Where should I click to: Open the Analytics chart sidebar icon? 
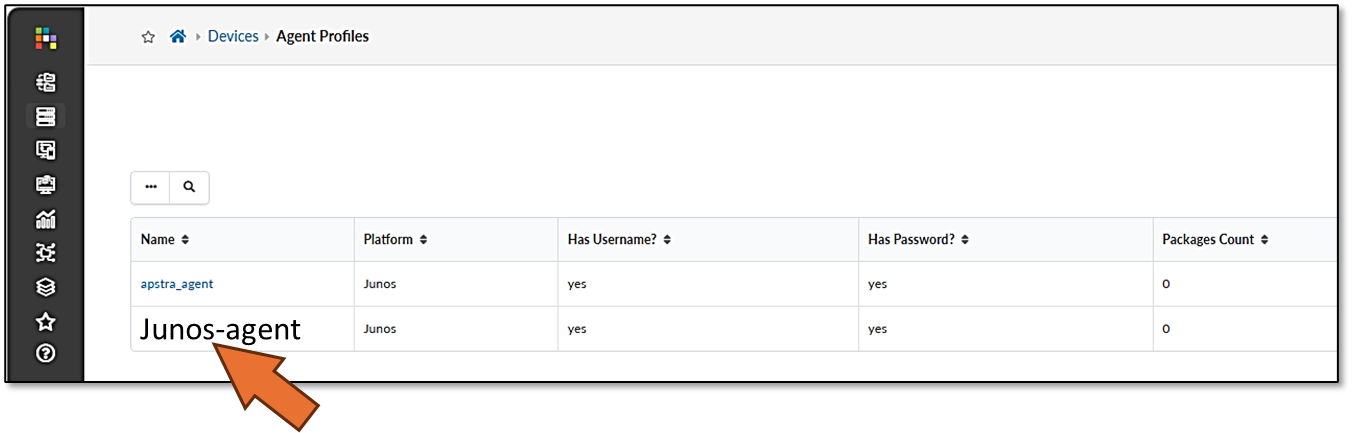pos(45,219)
